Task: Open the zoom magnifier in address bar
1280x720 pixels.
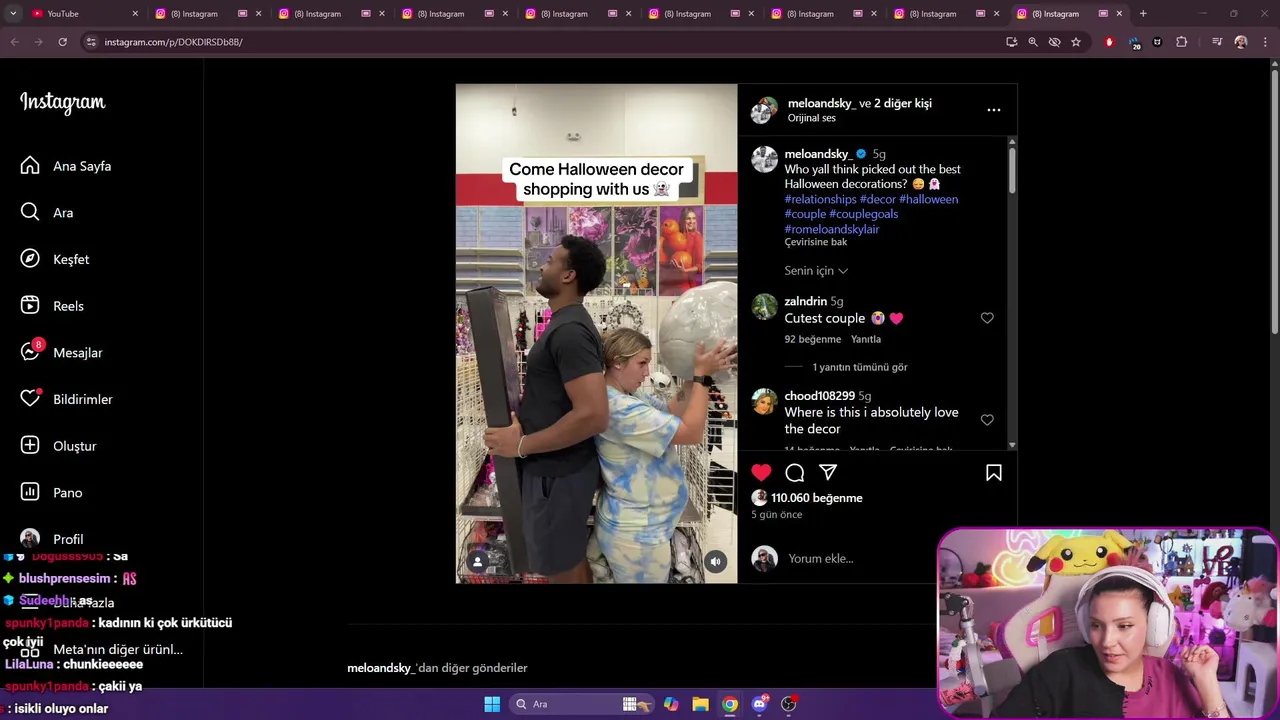Action: click(1033, 42)
